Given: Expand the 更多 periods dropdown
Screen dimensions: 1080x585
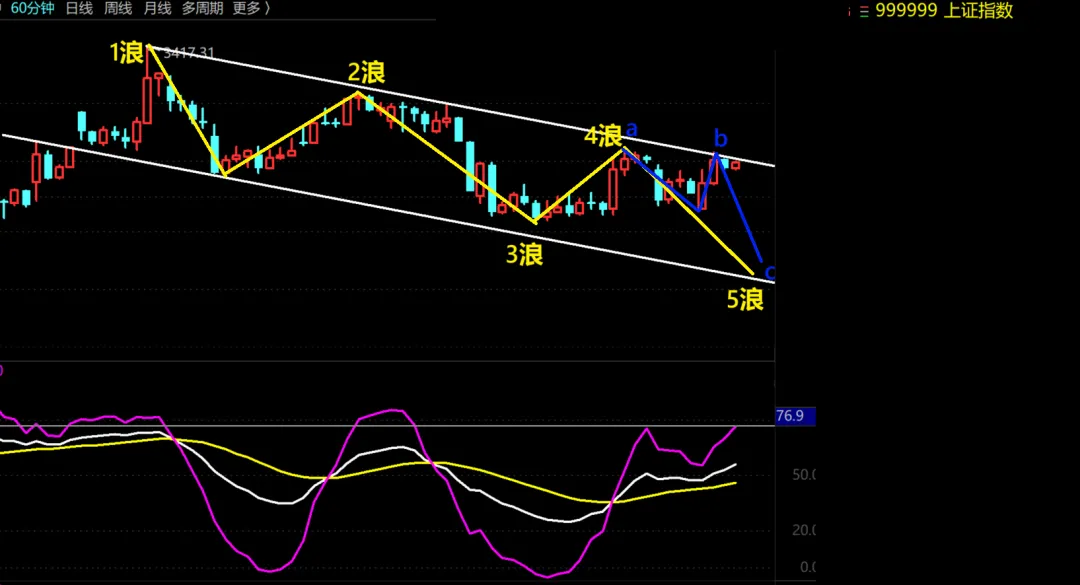Looking at the screenshot, I should pos(251,8).
